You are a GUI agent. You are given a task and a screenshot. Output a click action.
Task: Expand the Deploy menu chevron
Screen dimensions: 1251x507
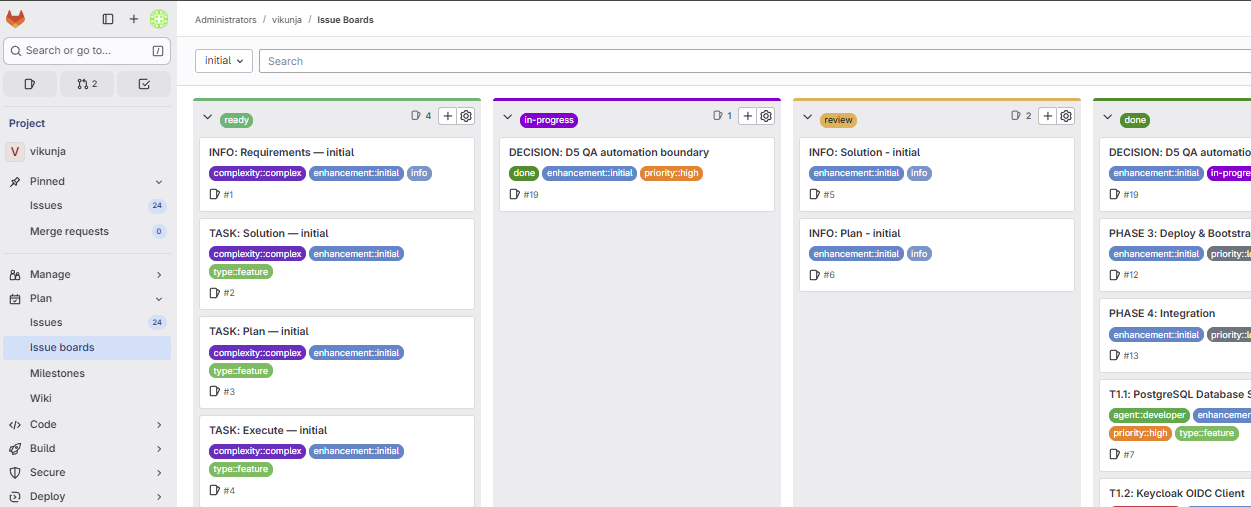tap(159, 496)
